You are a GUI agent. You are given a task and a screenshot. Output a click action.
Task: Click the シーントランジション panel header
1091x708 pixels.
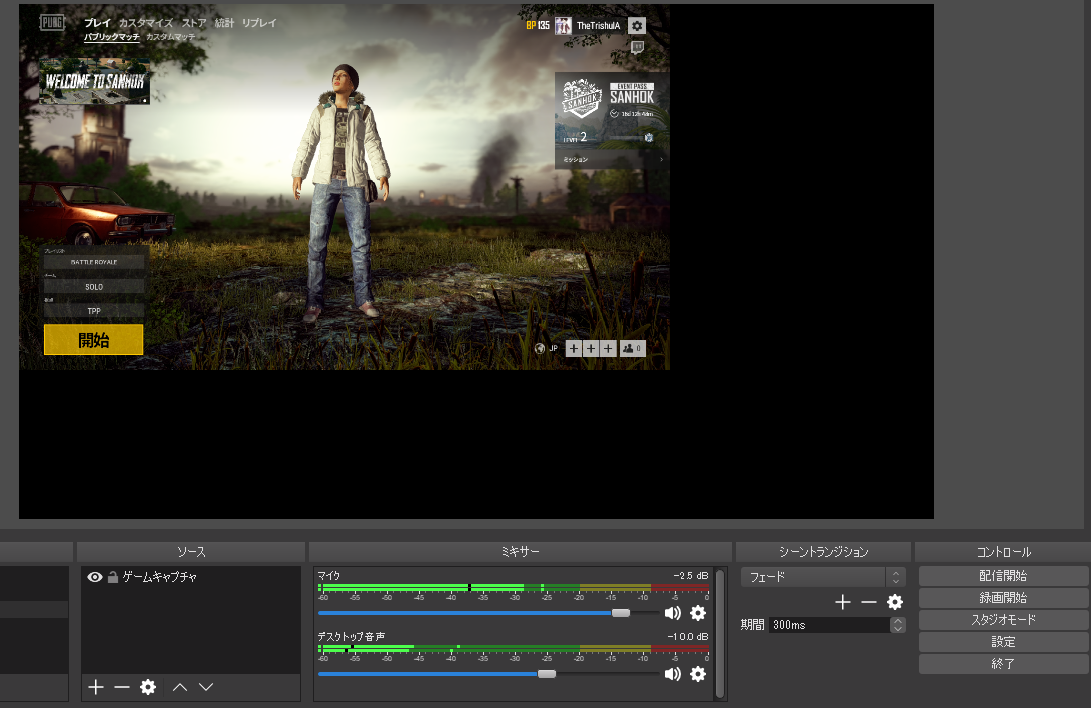[x=823, y=552]
